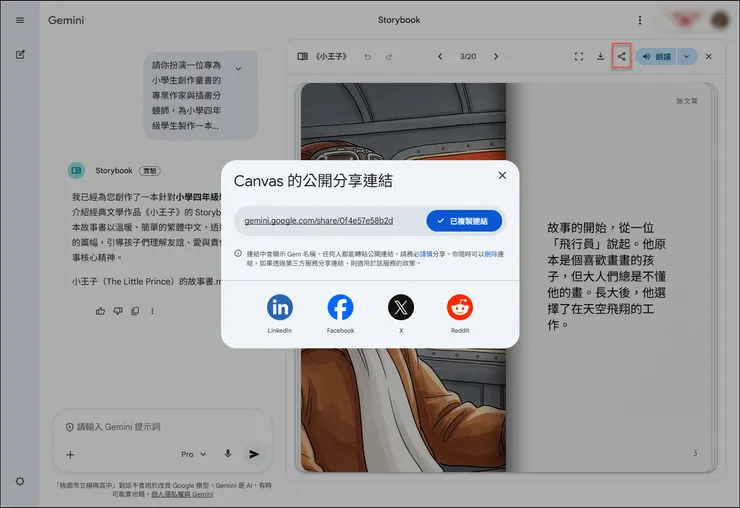Click the Gemini logo text
740x508 pixels.
coord(66,20)
